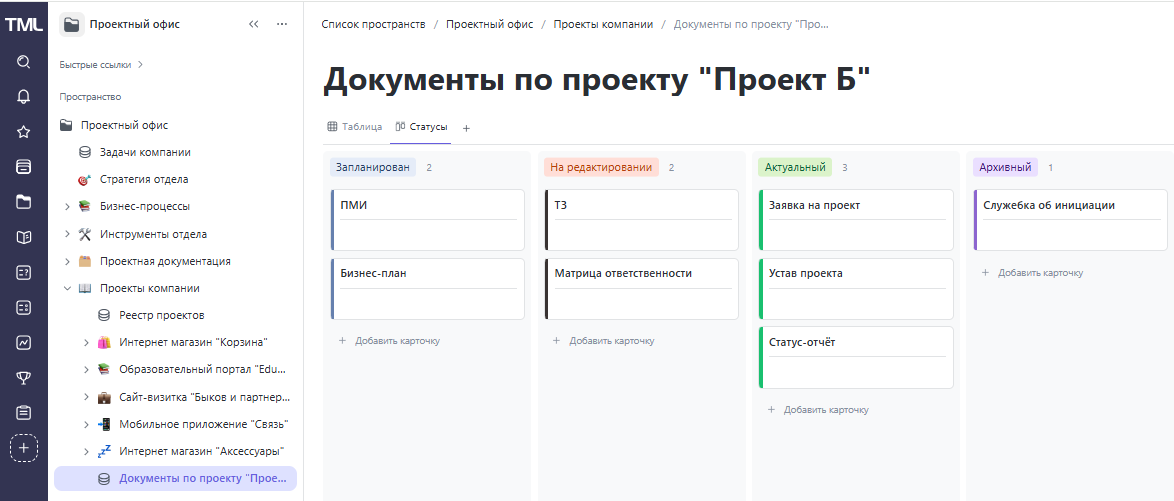Open the Бизнес-план card
This screenshot has width=1174, height=501.
click(x=428, y=289)
